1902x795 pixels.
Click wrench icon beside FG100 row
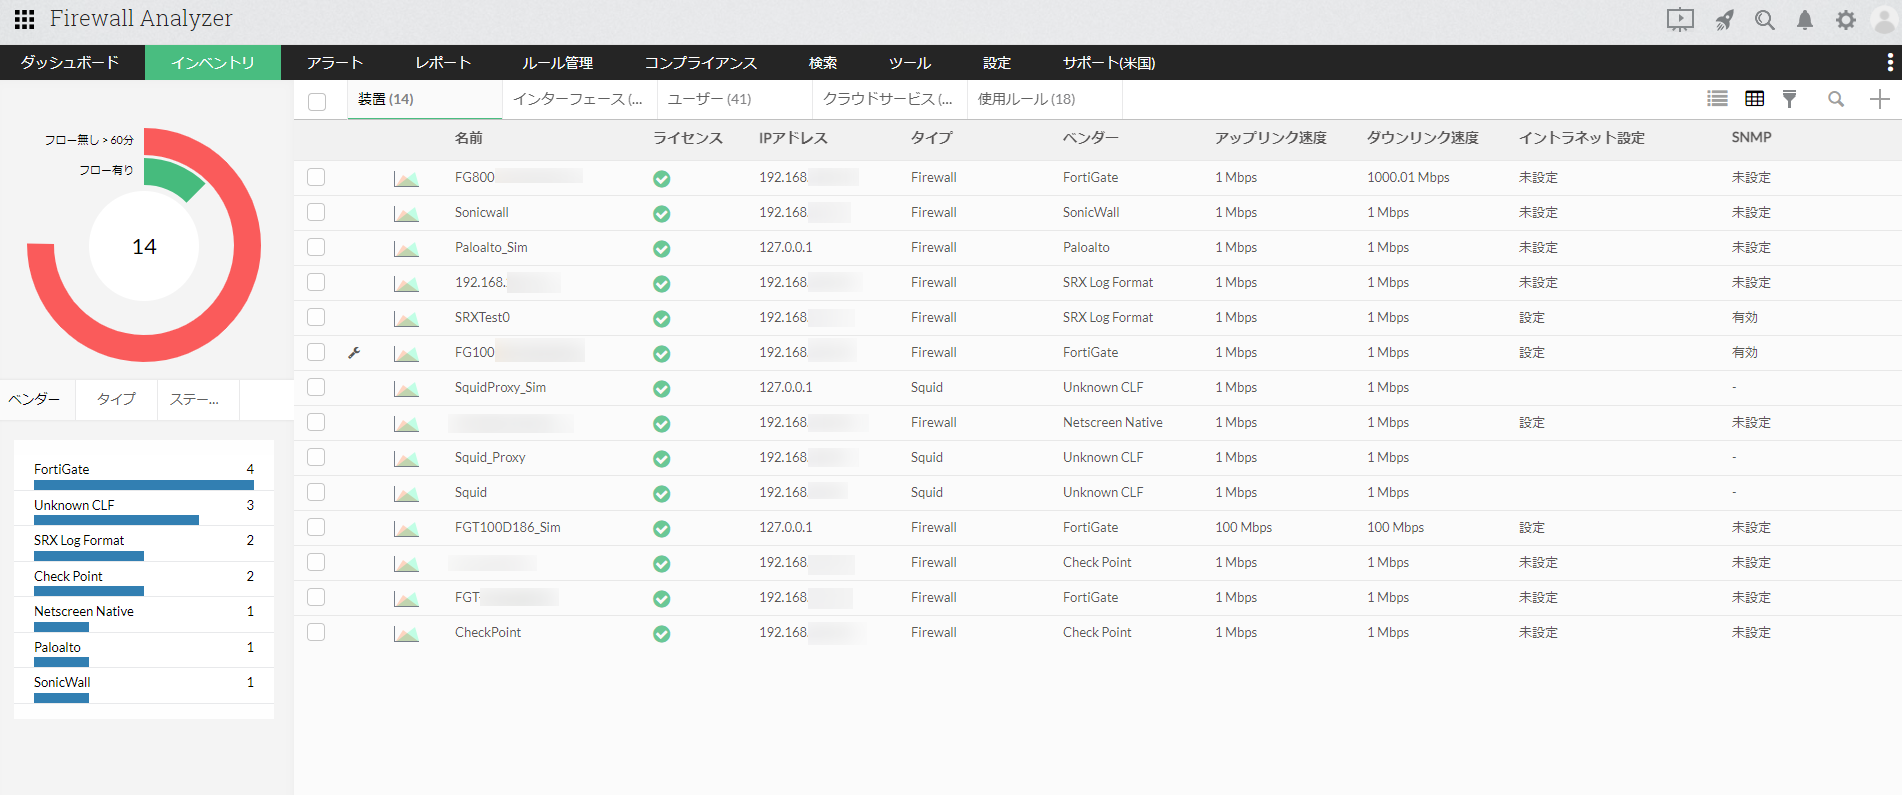click(x=354, y=352)
